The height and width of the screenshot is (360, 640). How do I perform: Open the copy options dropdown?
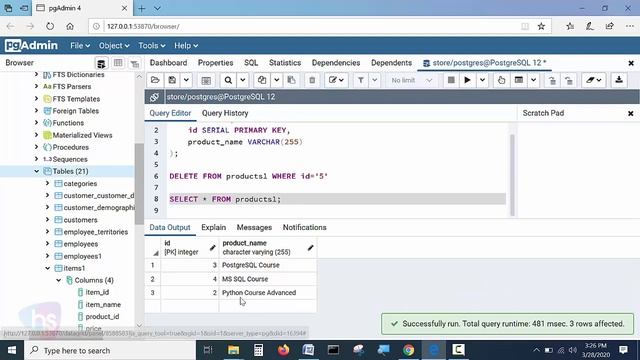(x=277, y=80)
